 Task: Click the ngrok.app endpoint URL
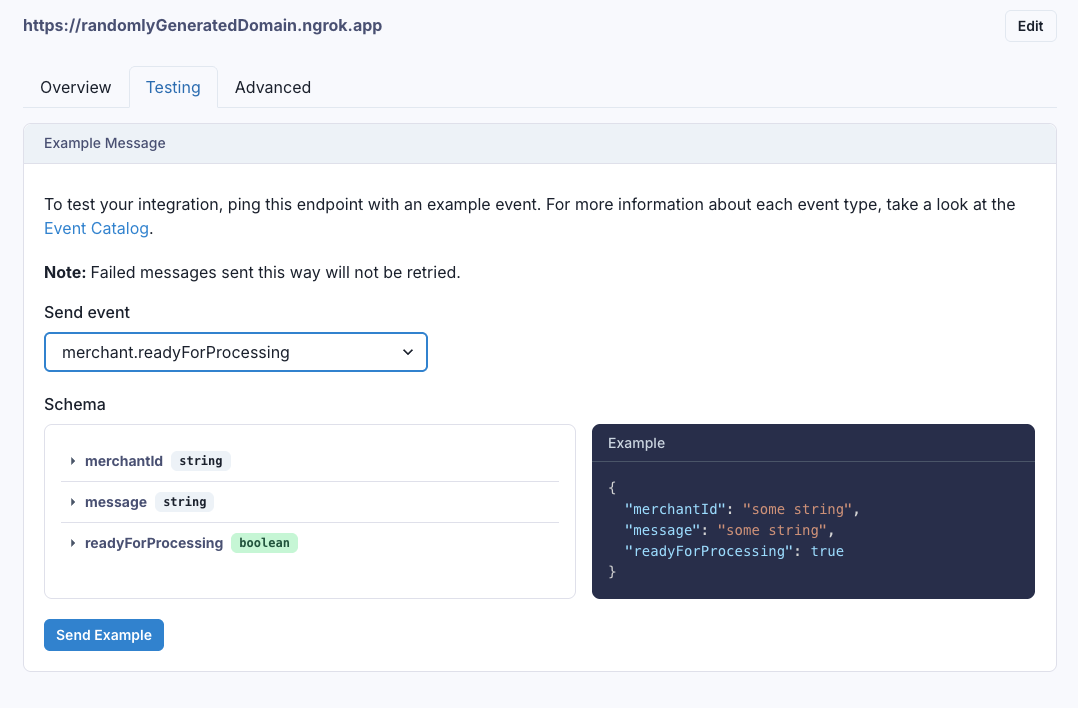202,25
